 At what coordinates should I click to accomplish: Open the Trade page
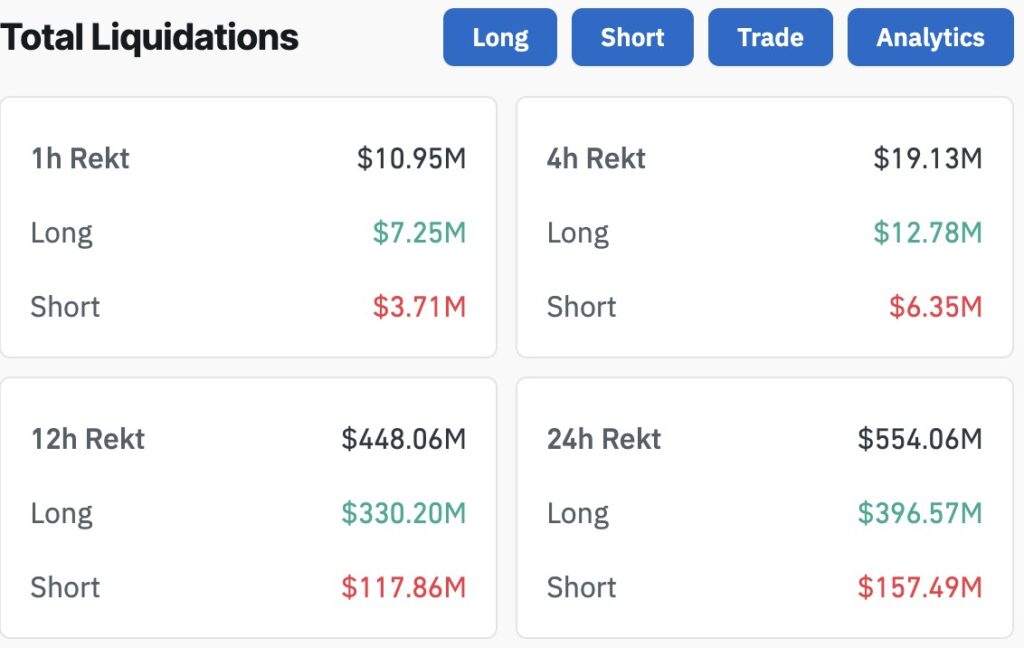(x=770, y=37)
